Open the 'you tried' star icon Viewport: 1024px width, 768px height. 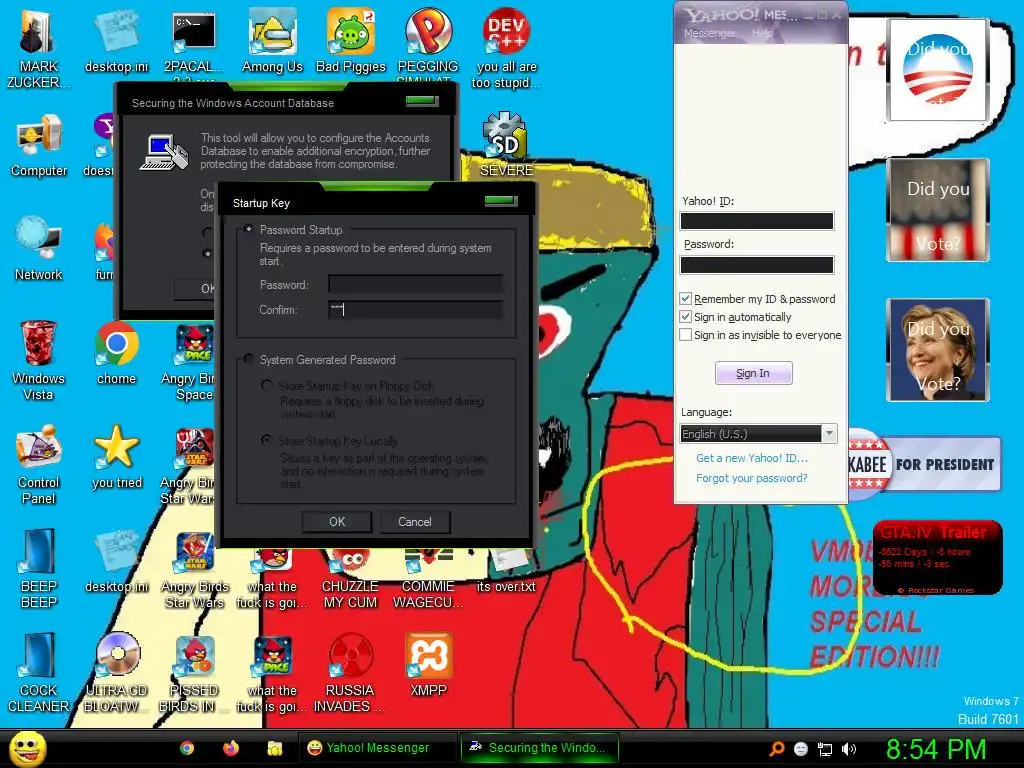coord(116,456)
